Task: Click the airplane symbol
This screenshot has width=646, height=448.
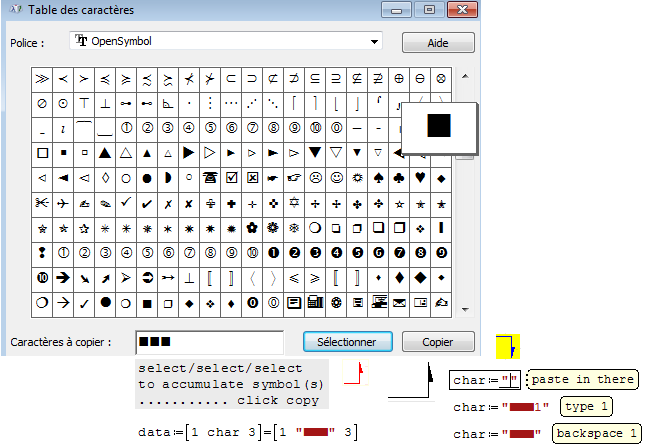Action: pyautogui.click(x=63, y=203)
